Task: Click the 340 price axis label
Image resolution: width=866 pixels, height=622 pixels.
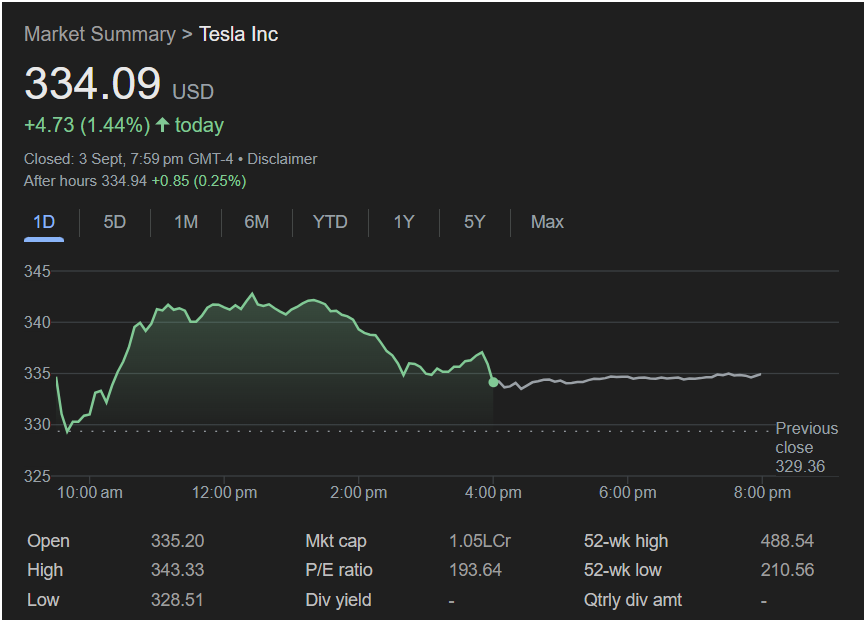Action: click(37, 322)
